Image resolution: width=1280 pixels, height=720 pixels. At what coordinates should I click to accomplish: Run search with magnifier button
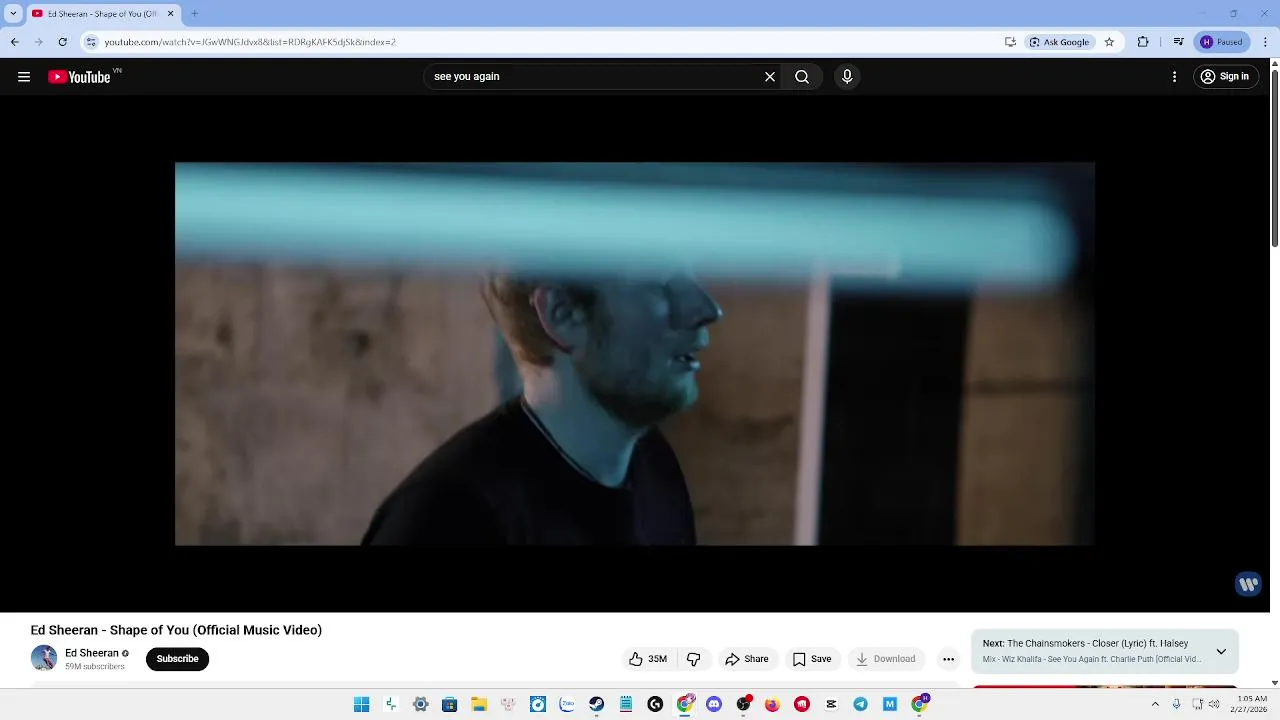(802, 77)
